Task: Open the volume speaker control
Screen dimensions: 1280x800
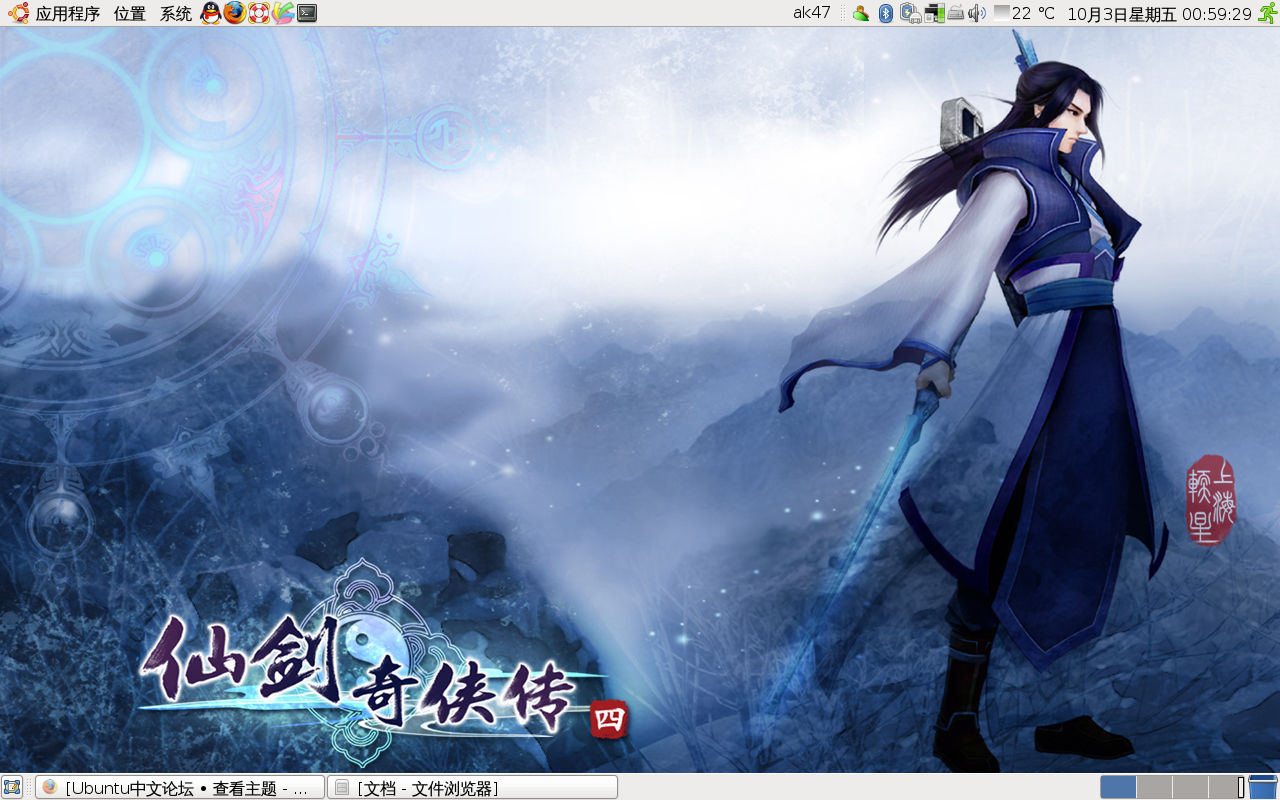Action: pos(977,13)
